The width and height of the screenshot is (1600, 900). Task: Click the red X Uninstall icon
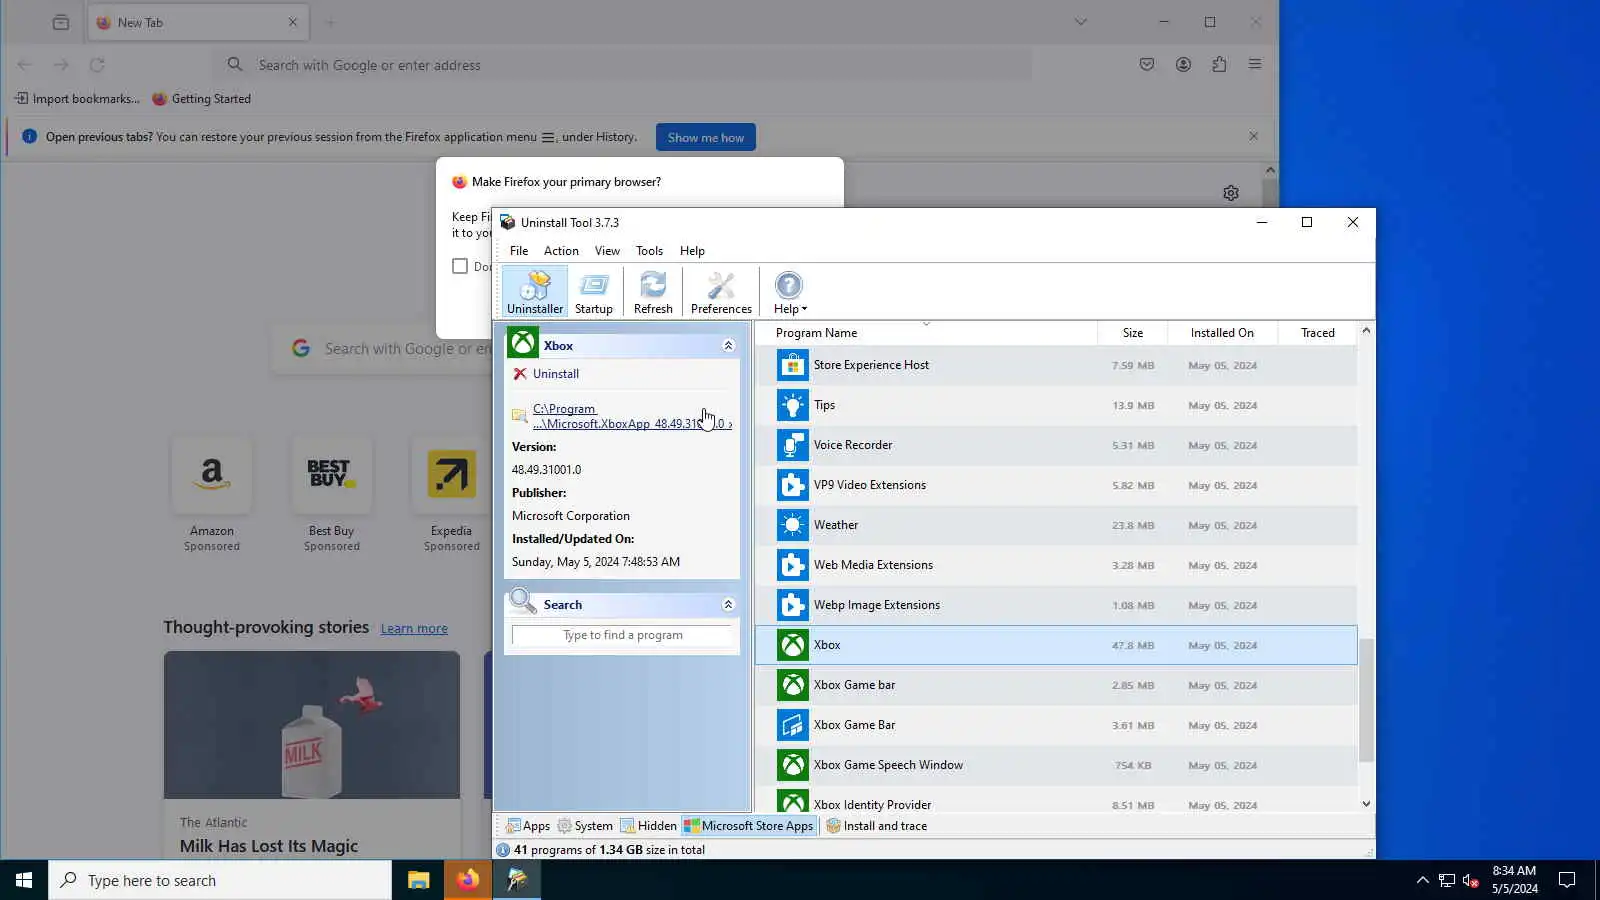tap(520, 374)
